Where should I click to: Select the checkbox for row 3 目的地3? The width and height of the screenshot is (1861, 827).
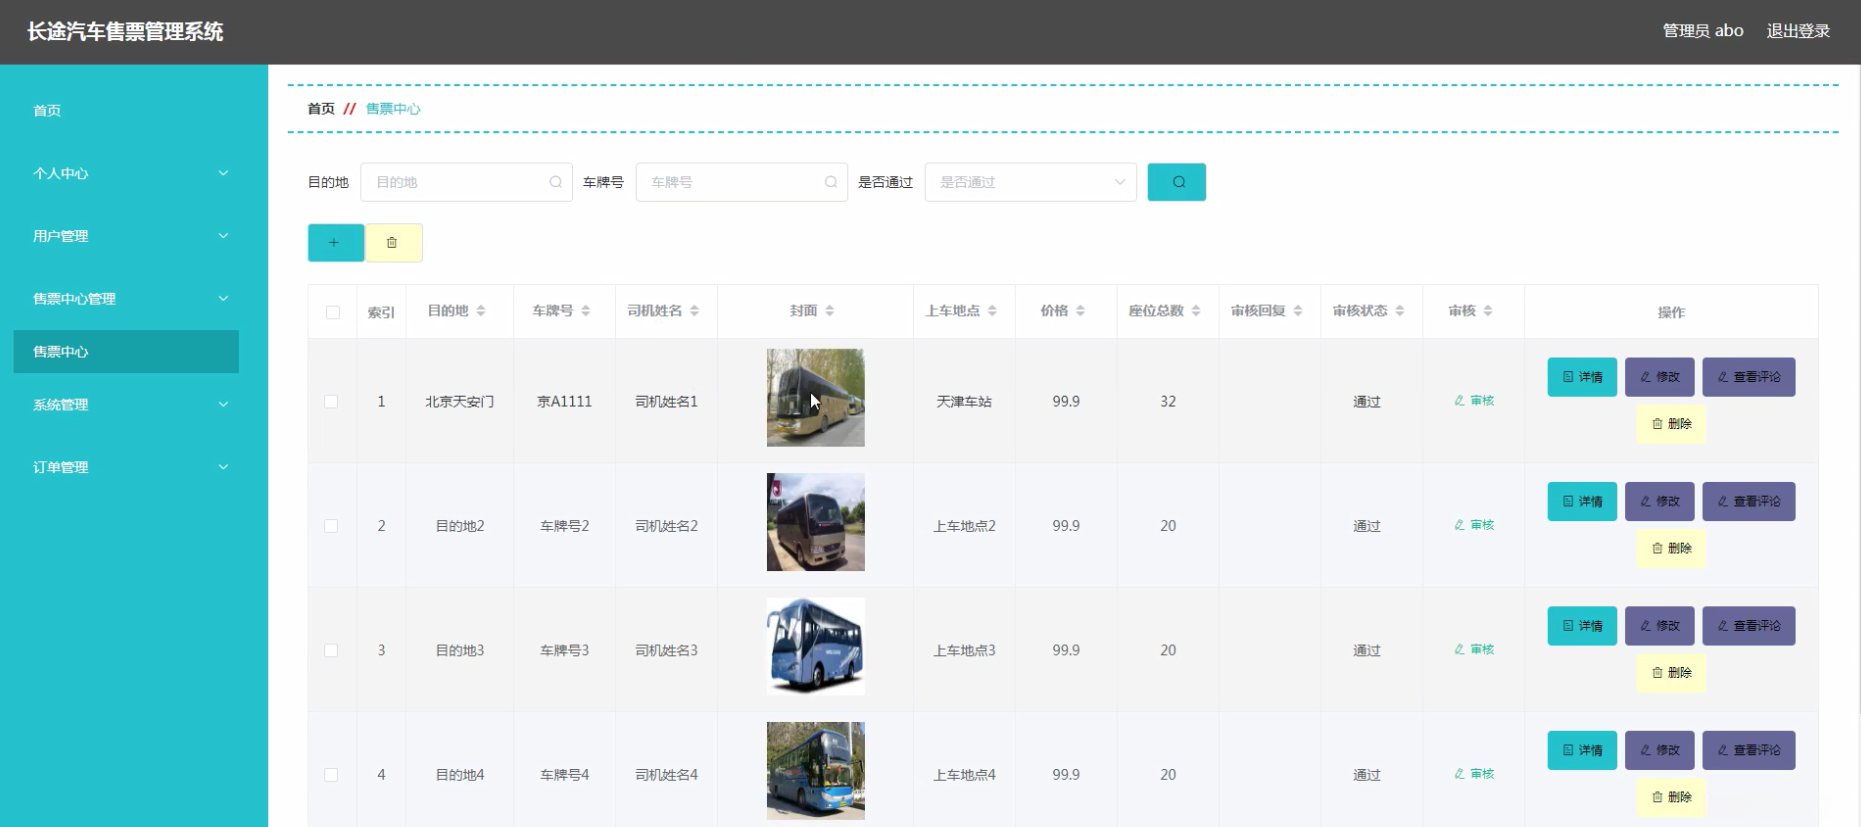click(331, 651)
